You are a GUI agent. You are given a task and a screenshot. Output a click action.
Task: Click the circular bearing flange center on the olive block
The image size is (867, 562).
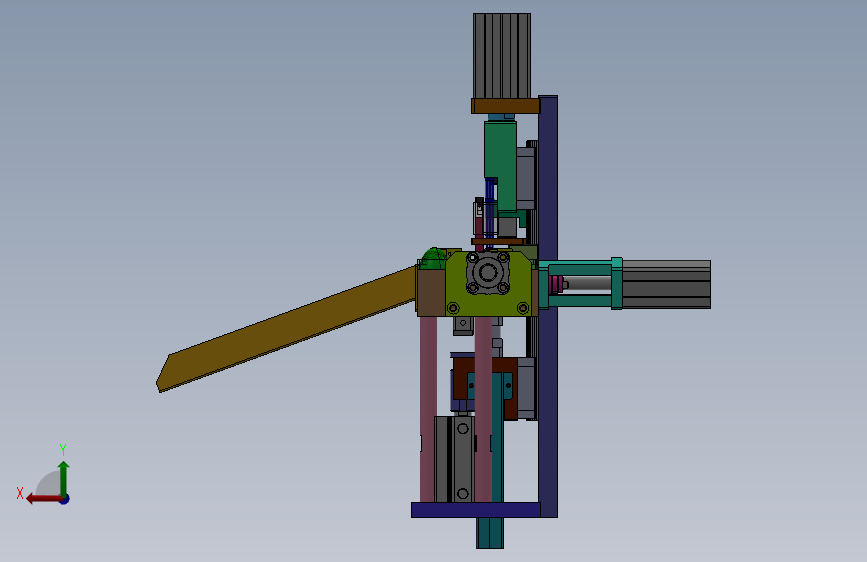pyautogui.click(x=487, y=272)
